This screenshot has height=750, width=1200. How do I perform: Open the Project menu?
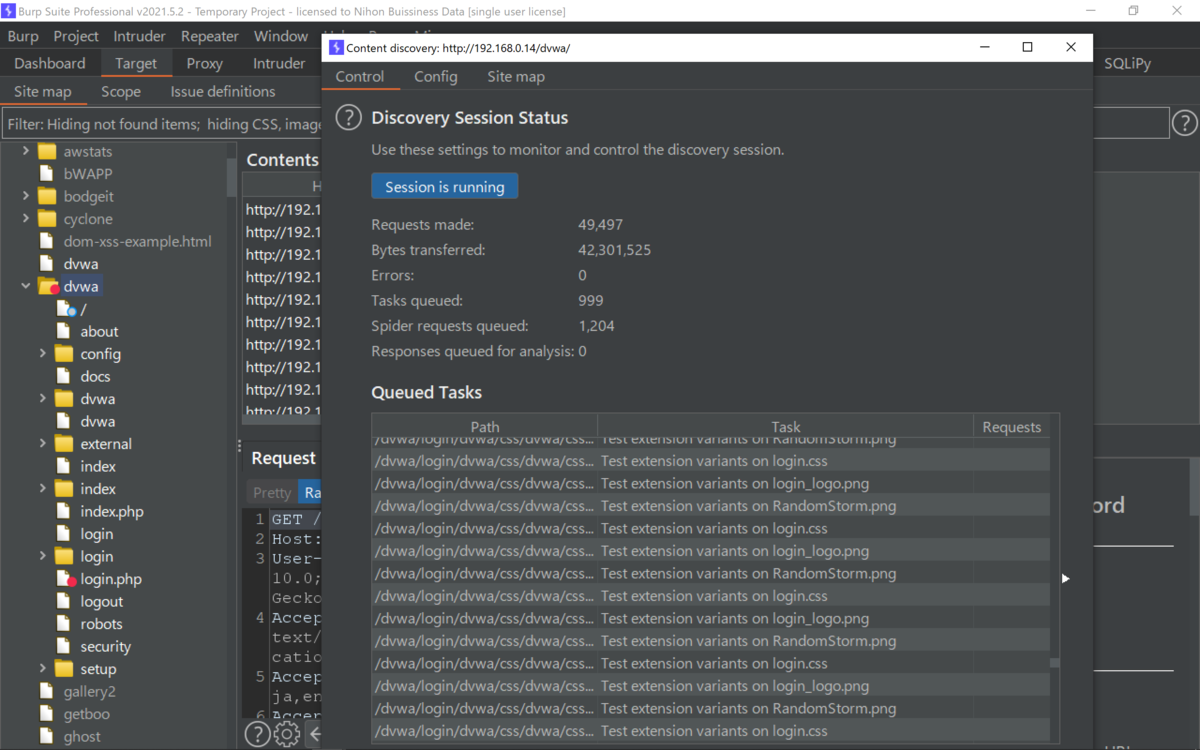pyautogui.click(x=76, y=36)
